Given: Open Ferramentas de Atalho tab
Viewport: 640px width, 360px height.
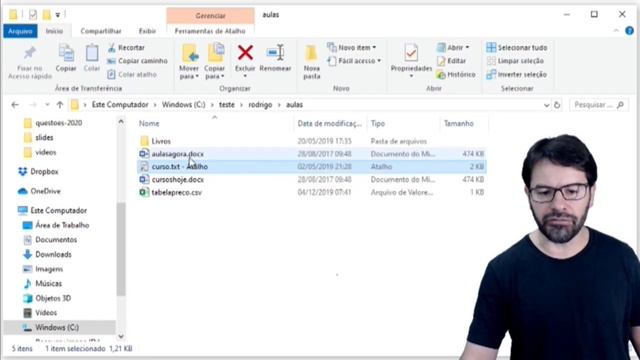Looking at the screenshot, I should coord(210,31).
